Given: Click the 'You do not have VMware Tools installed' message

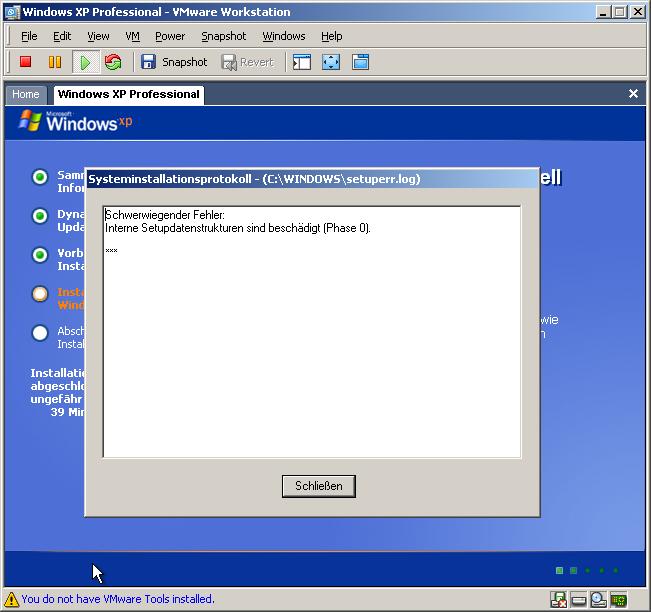Looking at the screenshot, I should pyautogui.click(x=118, y=599).
